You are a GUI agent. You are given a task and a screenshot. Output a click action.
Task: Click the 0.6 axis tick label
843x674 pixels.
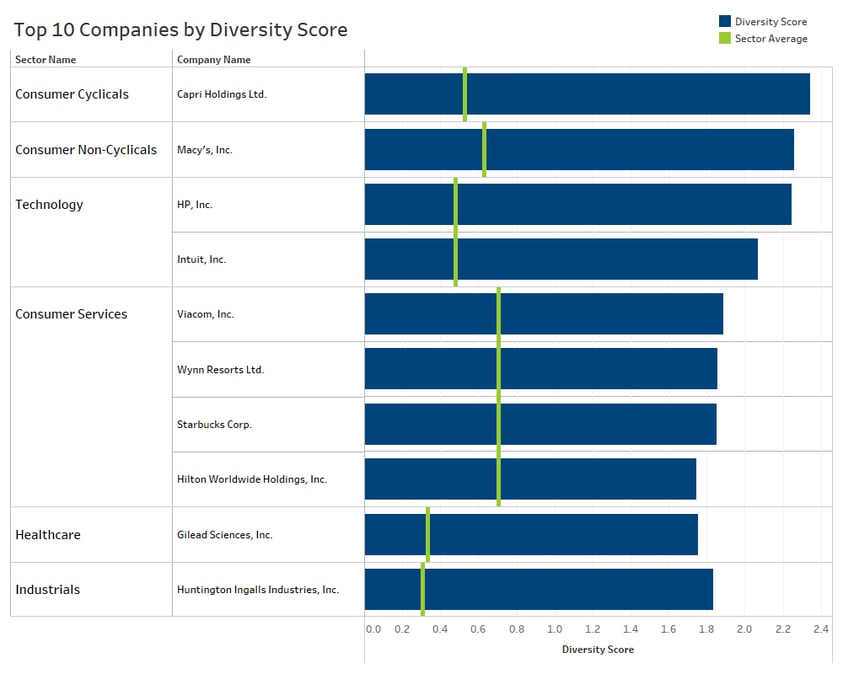478,629
